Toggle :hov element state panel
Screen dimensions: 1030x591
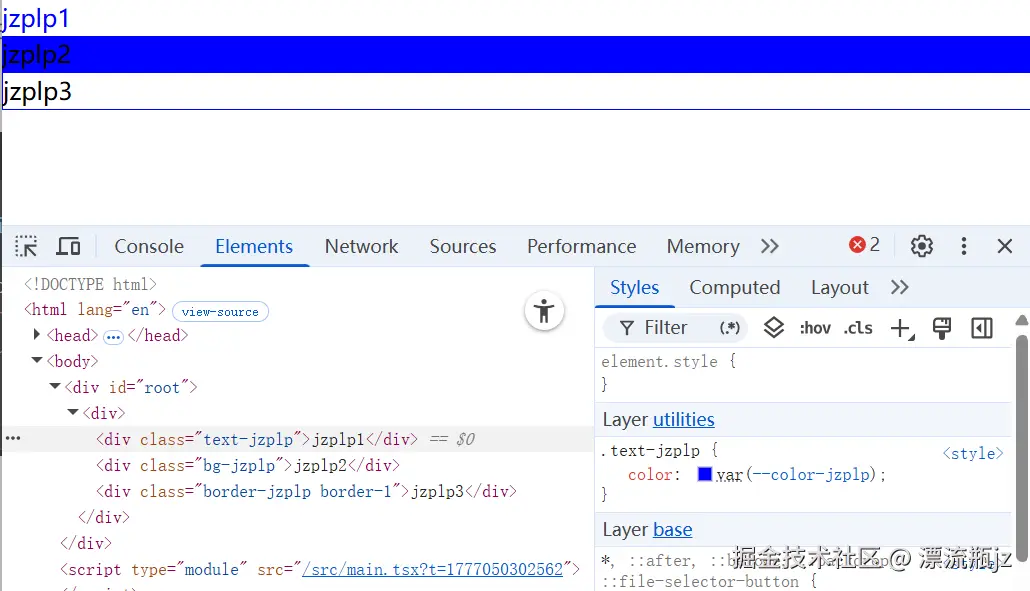[815, 328]
